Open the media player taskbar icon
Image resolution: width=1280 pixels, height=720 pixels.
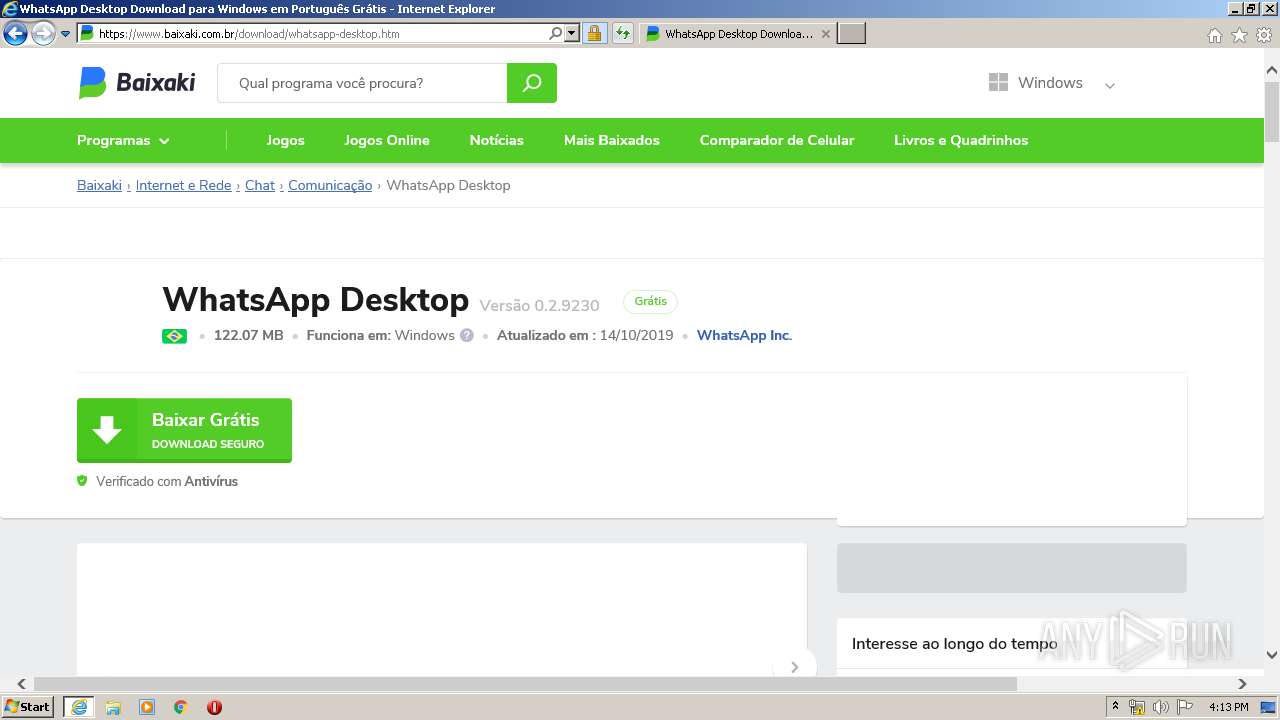coord(147,707)
